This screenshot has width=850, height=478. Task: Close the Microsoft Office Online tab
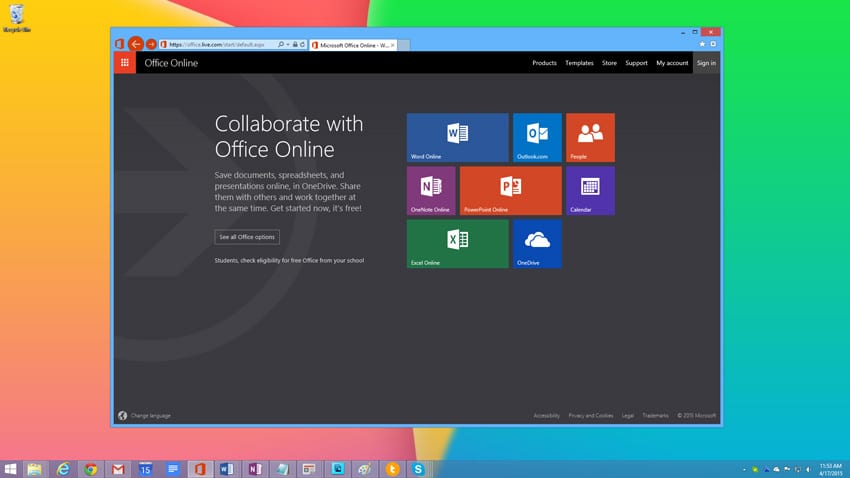coord(393,45)
